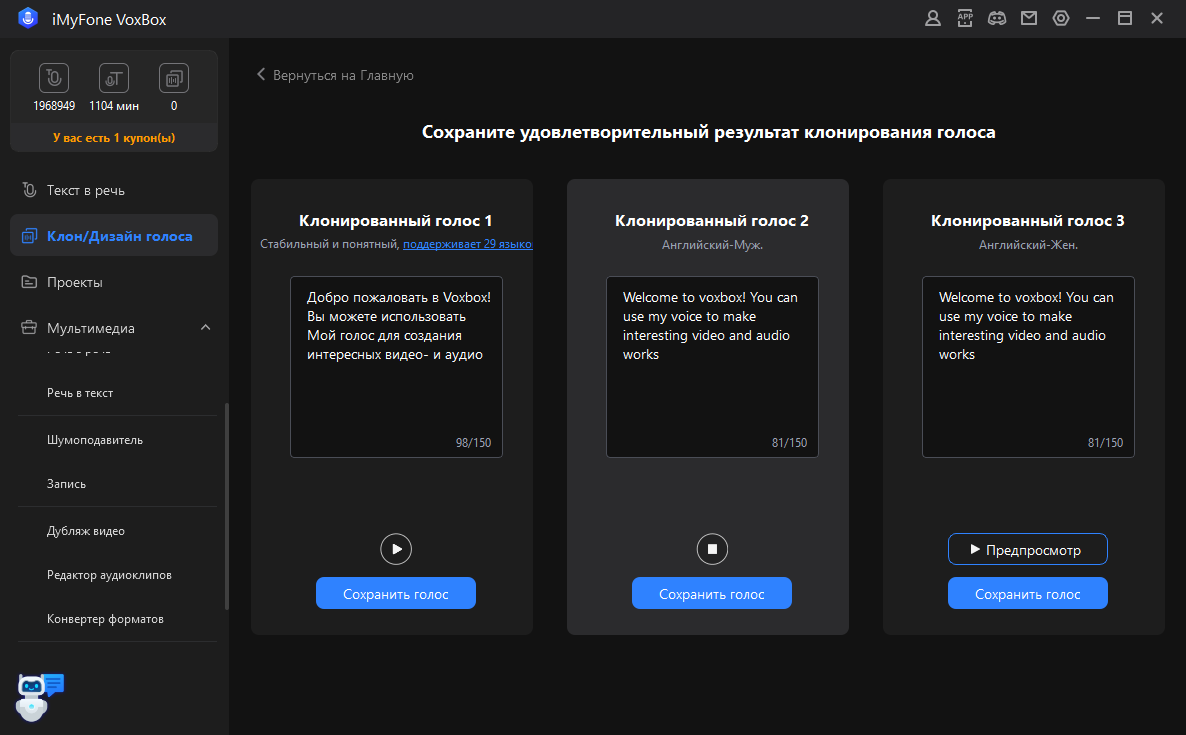Viewport: 1186px width, 735px height.
Task: Edit Russian sample text for voice 1
Action: (x=396, y=367)
